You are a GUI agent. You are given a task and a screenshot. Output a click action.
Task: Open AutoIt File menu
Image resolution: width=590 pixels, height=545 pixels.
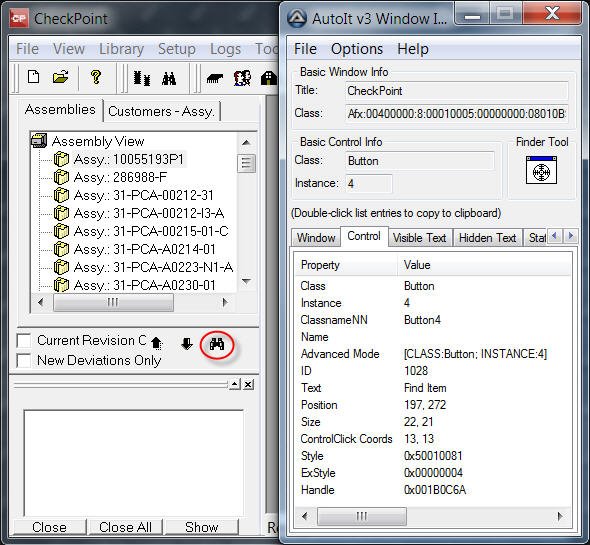coord(305,49)
